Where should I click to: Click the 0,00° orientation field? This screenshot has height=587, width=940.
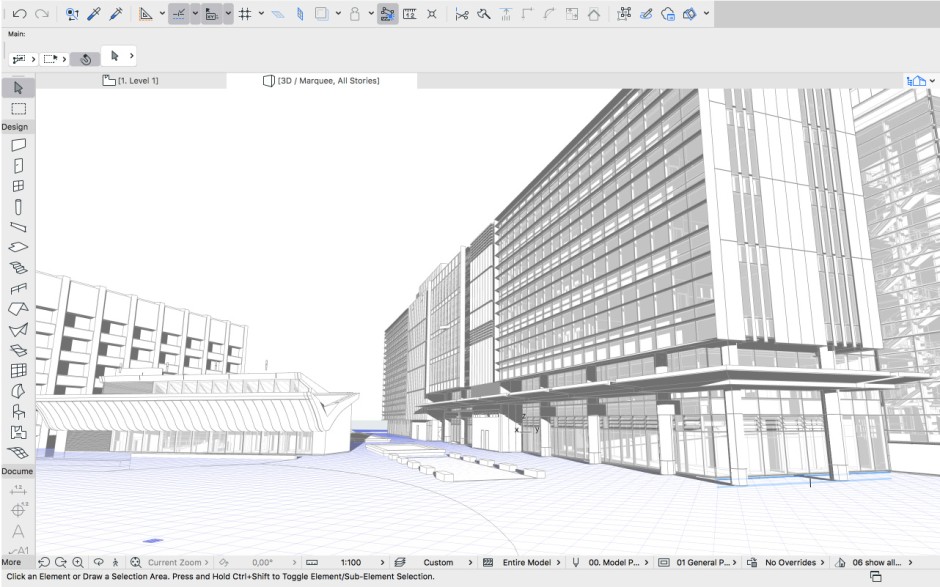coord(263,563)
